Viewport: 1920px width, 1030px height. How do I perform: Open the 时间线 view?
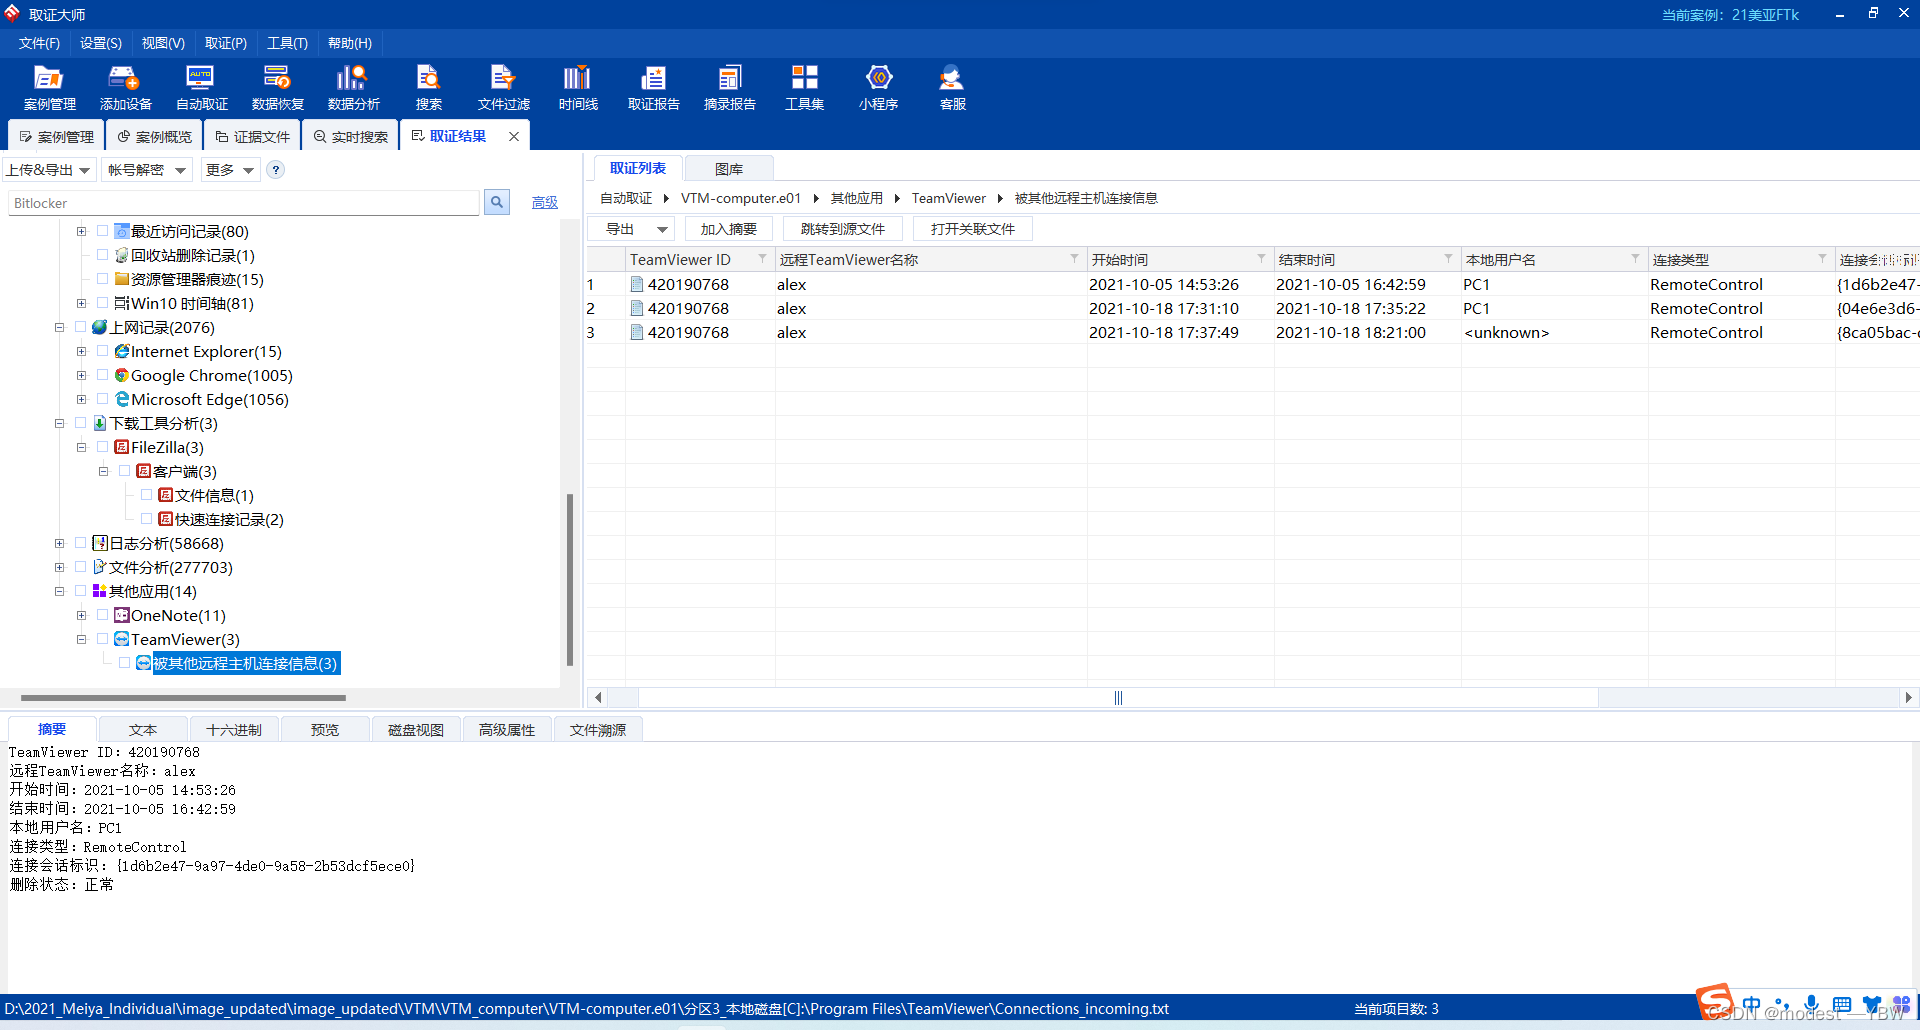(578, 87)
